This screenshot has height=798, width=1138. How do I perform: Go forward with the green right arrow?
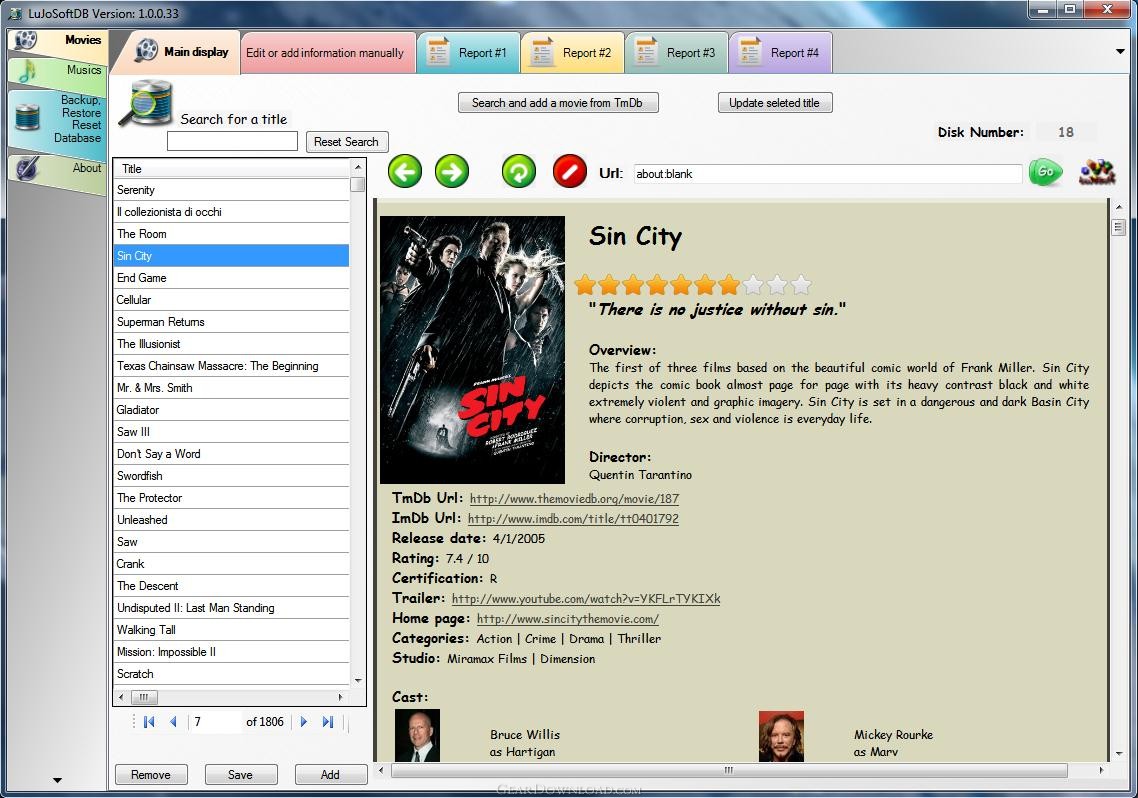pos(451,173)
